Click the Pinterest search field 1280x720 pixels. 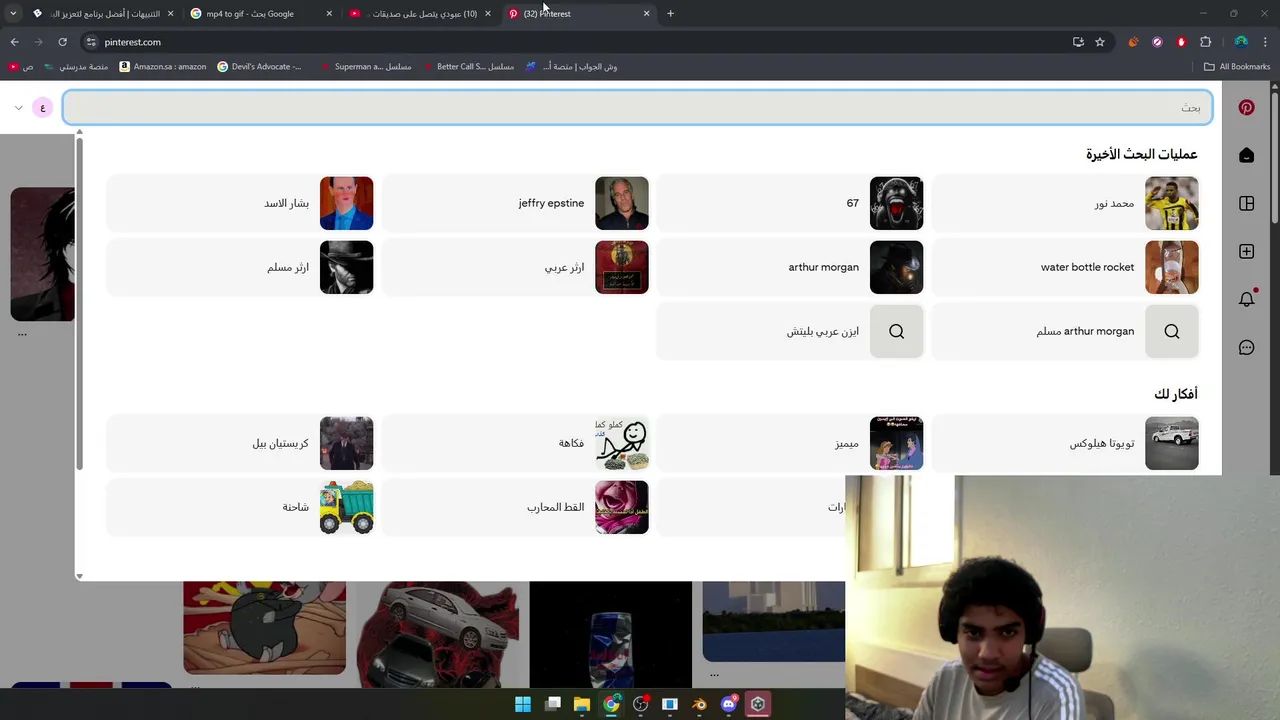(x=637, y=107)
